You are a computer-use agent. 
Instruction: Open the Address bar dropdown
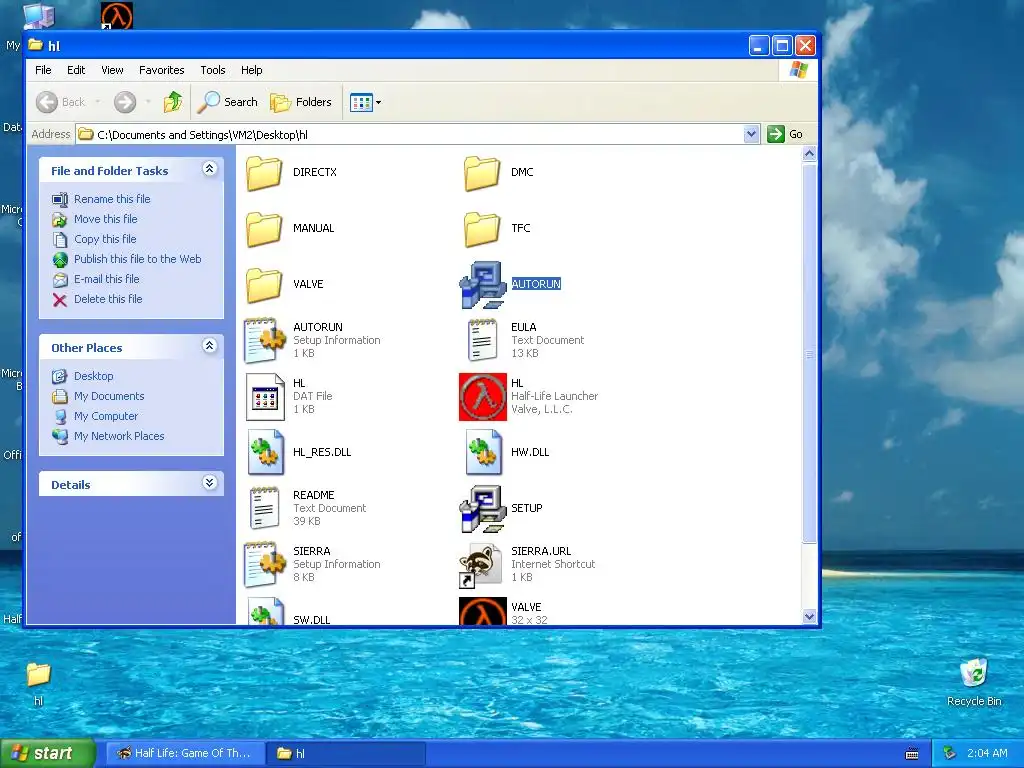751,135
